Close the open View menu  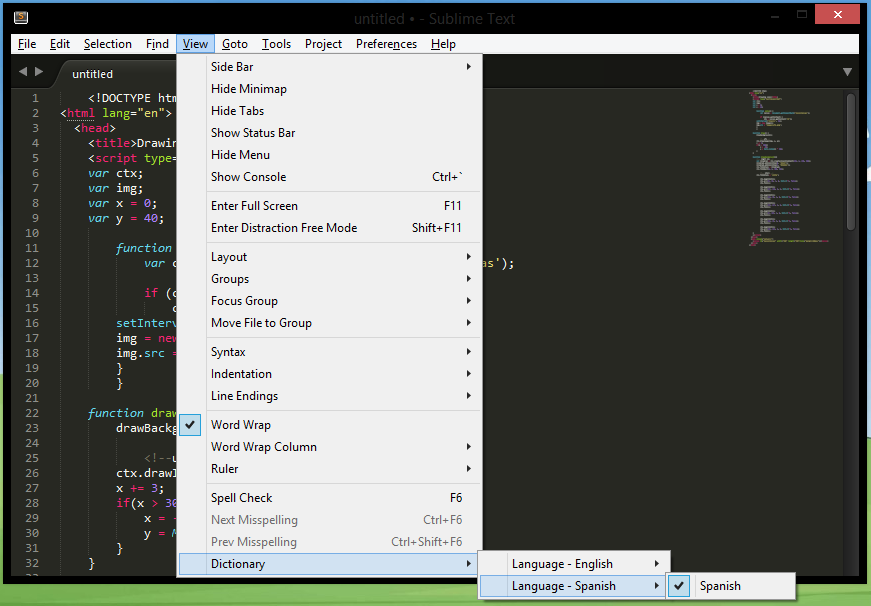[x=196, y=44]
